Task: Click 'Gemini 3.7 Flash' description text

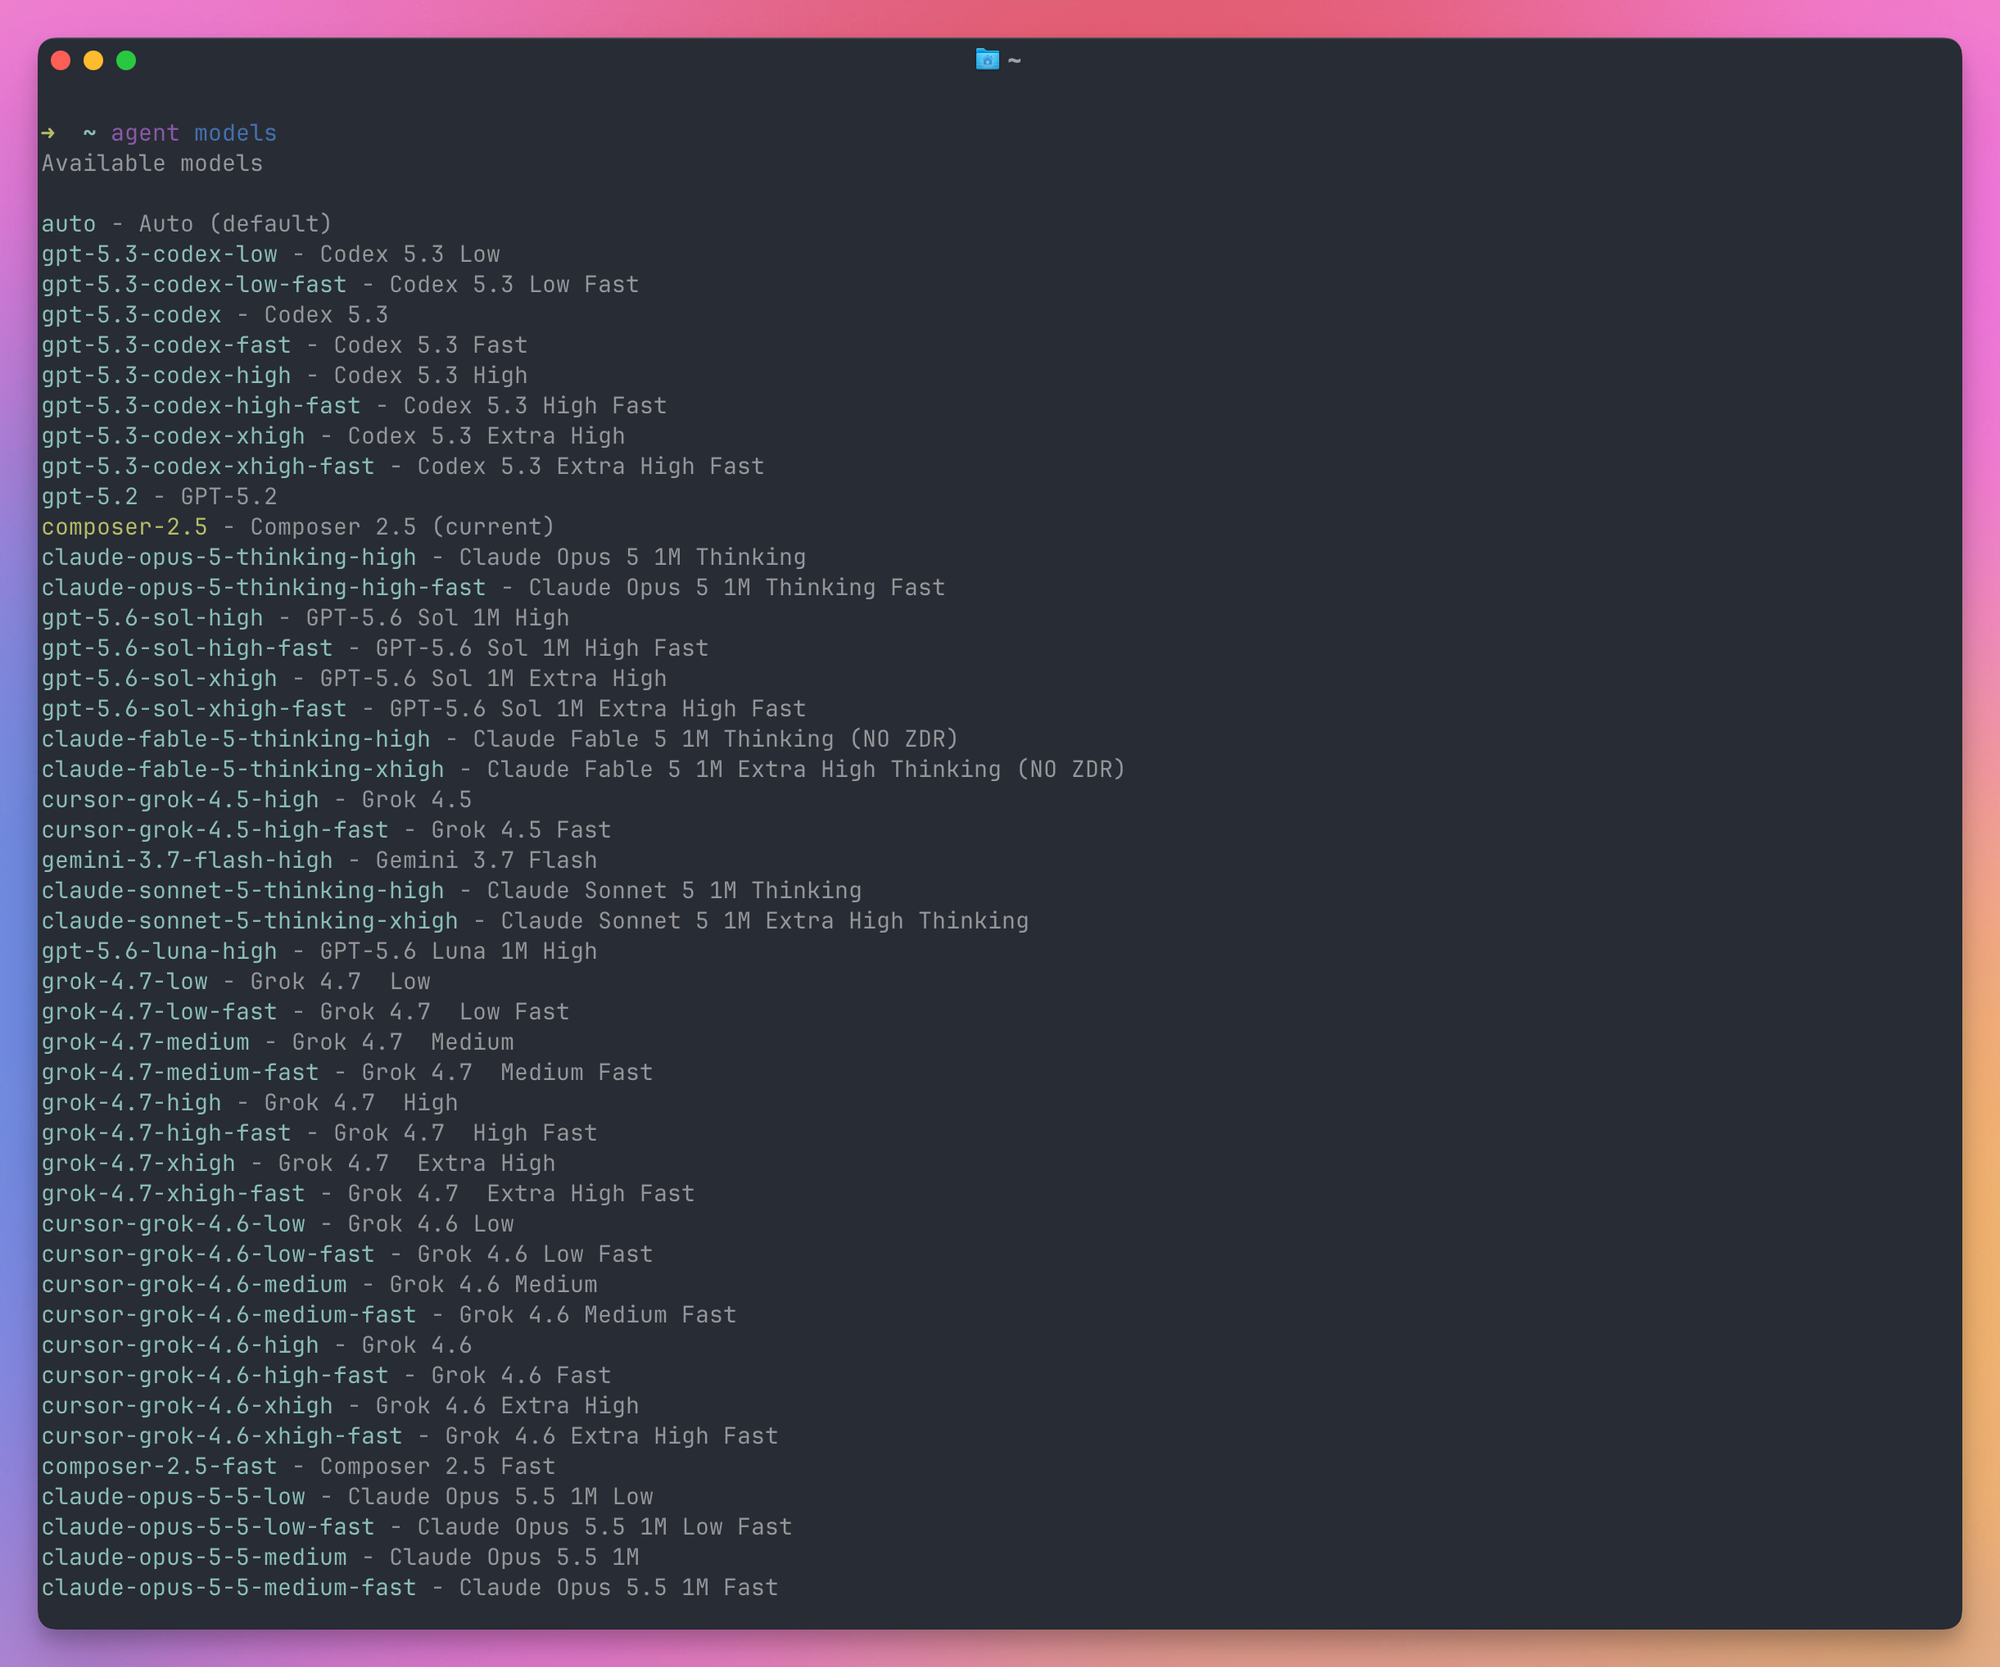Action: click(x=486, y=861)
